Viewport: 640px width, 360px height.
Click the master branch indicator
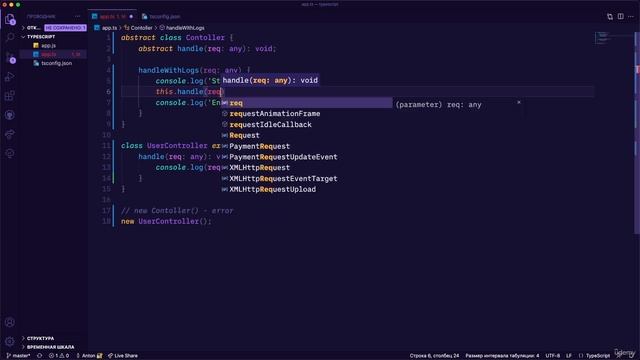coord(18,356)
